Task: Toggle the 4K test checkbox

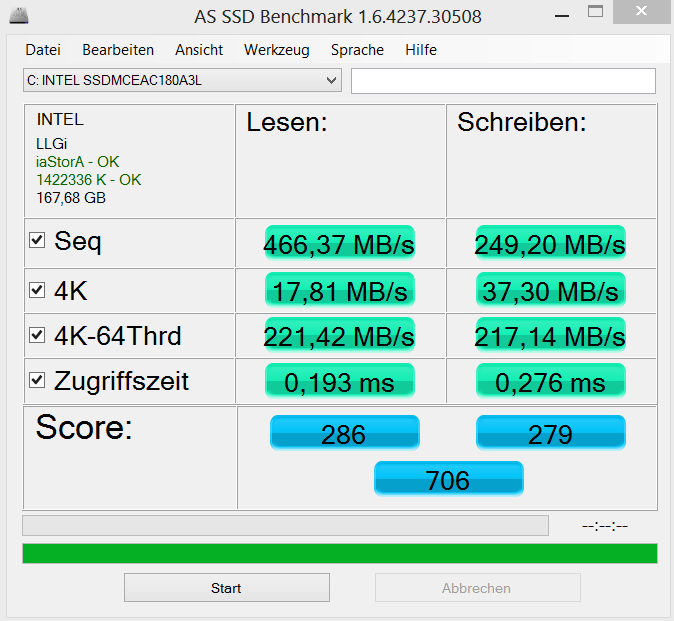Action: [37, 290]
